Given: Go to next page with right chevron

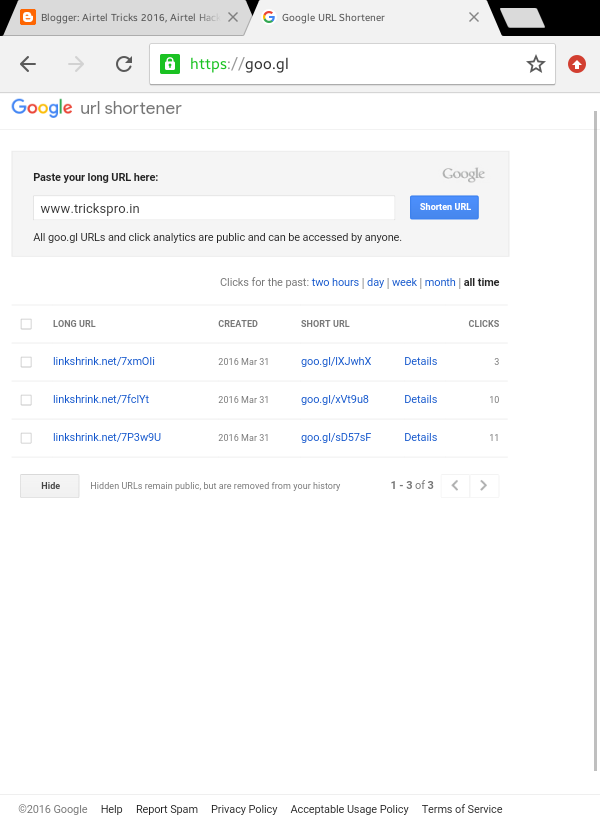Looking at the screenshot, I should (484, 485).
